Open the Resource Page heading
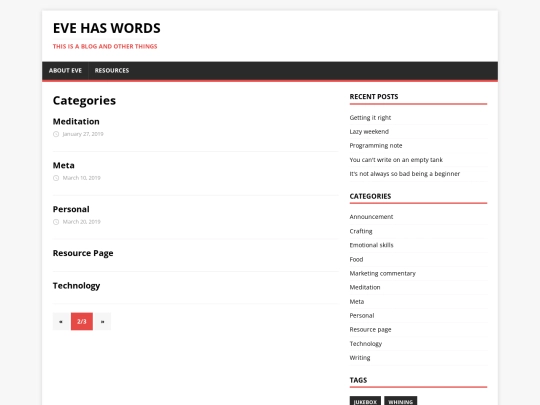 coord(83,253)
